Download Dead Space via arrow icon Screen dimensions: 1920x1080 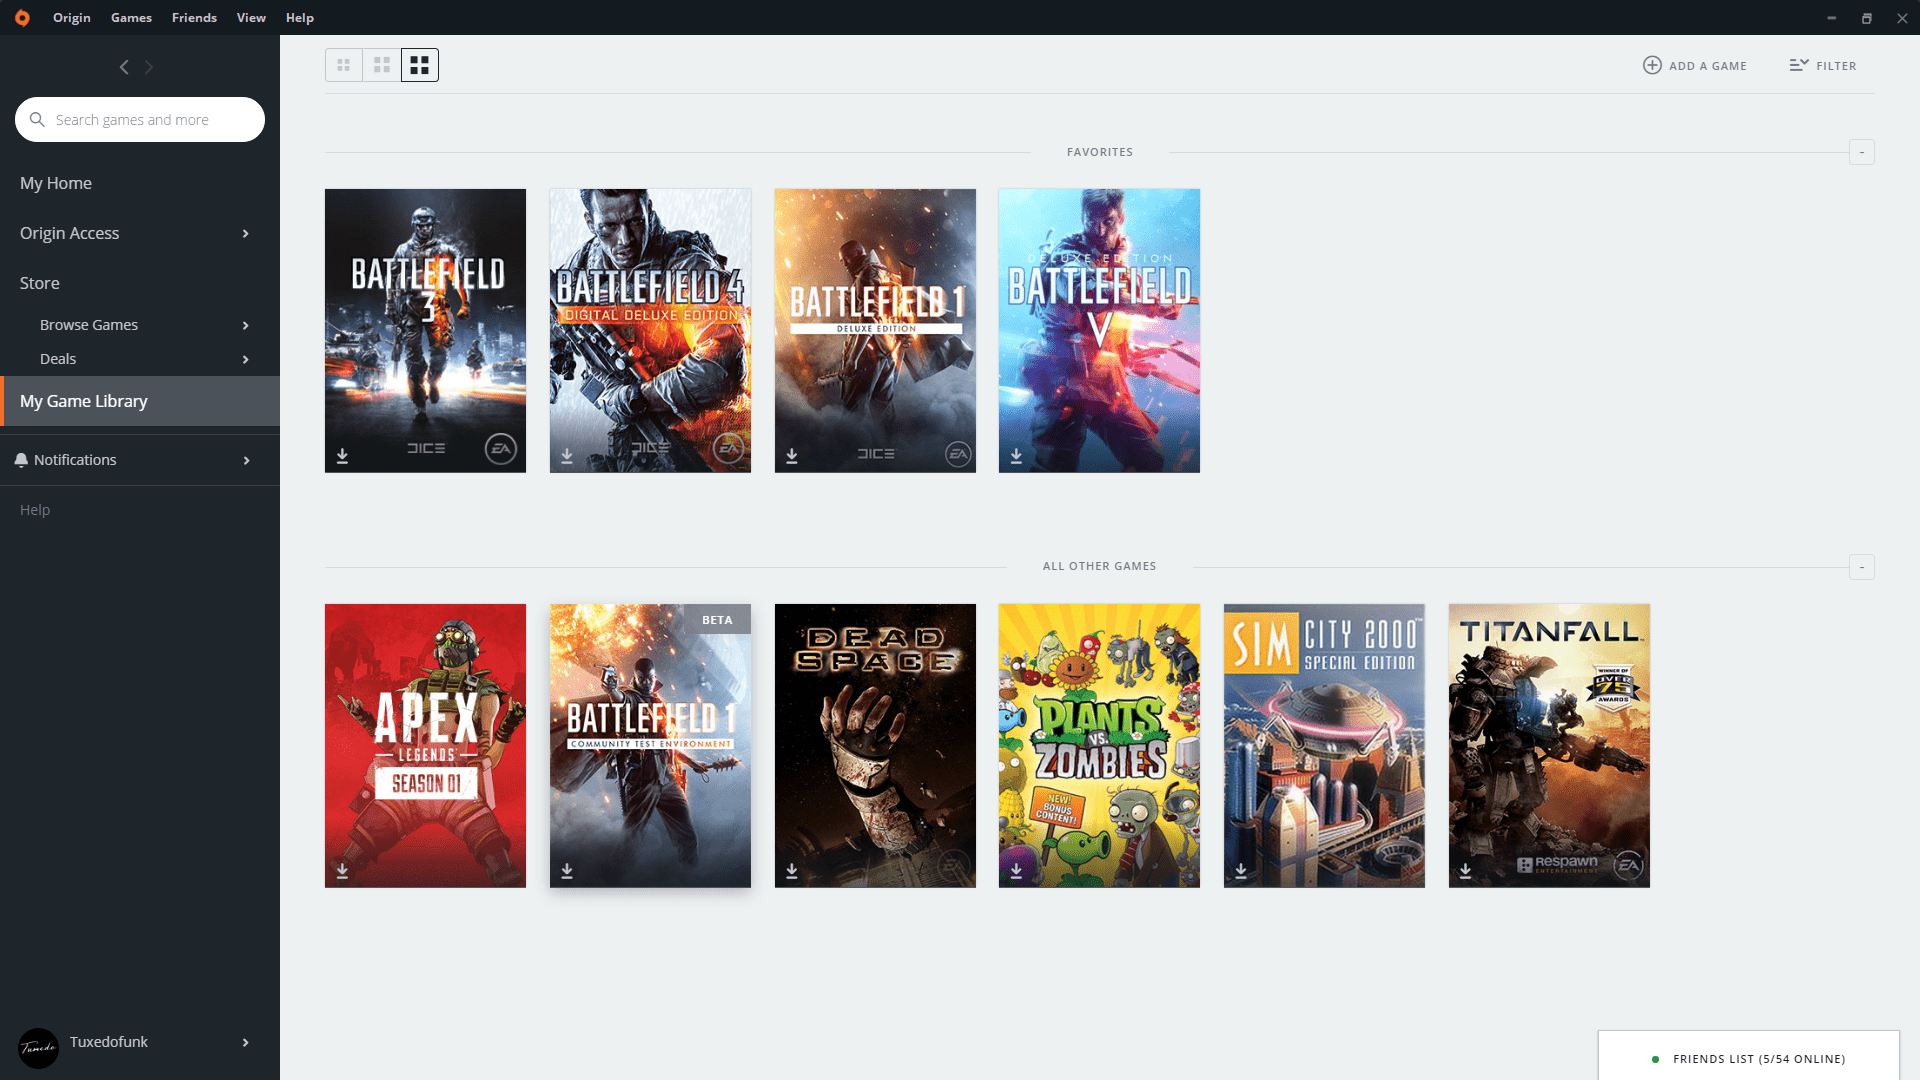[x=792, y=871]
